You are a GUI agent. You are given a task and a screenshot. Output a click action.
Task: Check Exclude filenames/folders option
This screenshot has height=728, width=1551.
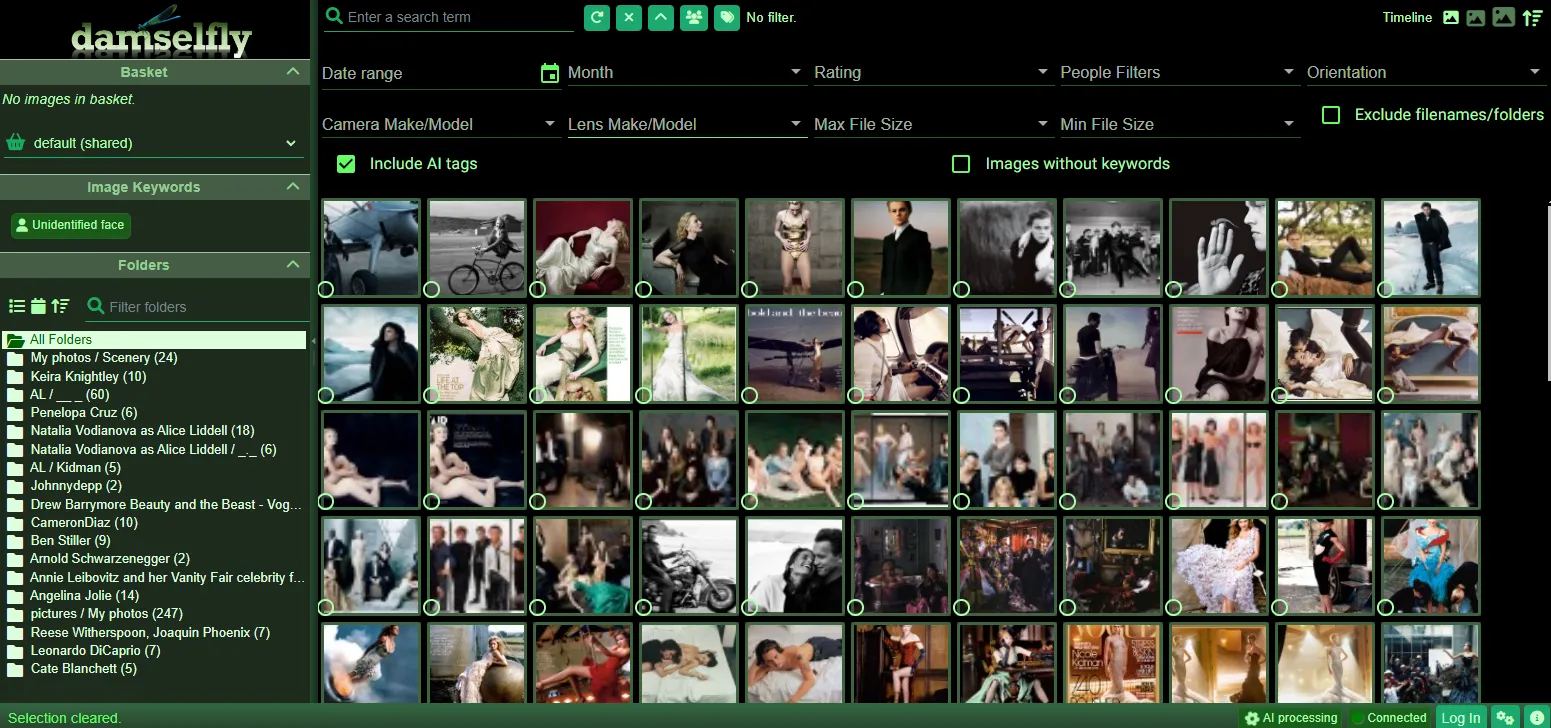pos(1331,115)
